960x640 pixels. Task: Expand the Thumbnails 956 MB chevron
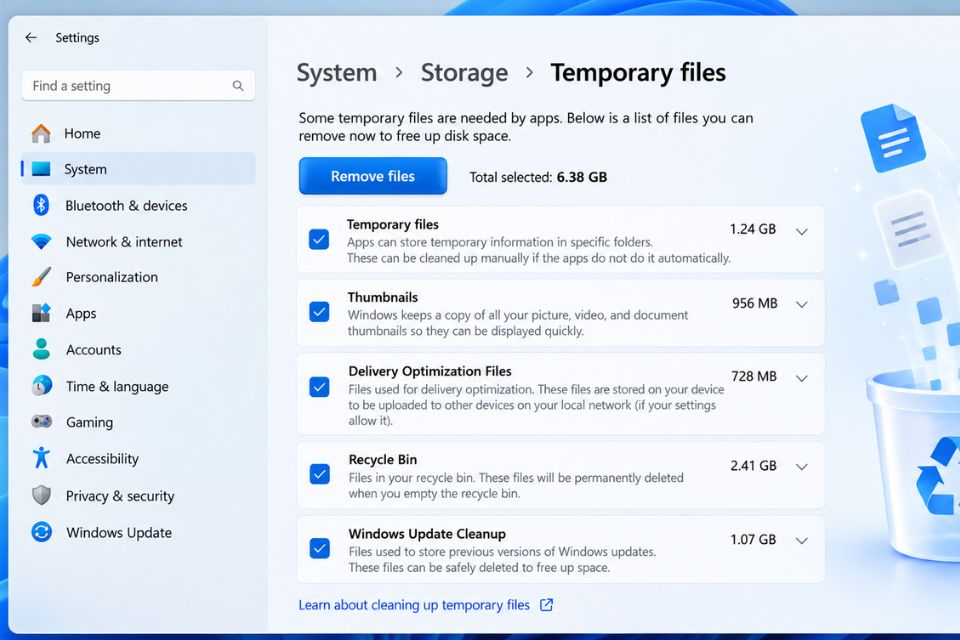tap(801, 304)
